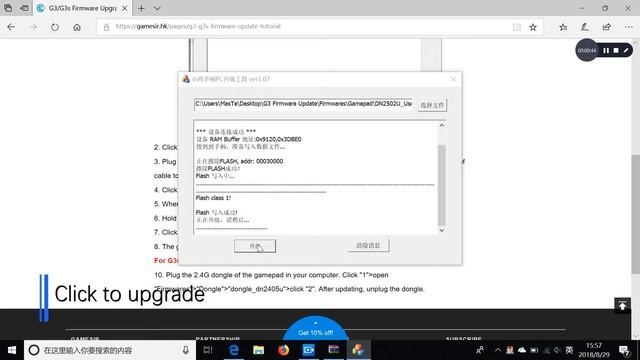
Task: Stop the screen recording
Action: click(x=616, y=50)
